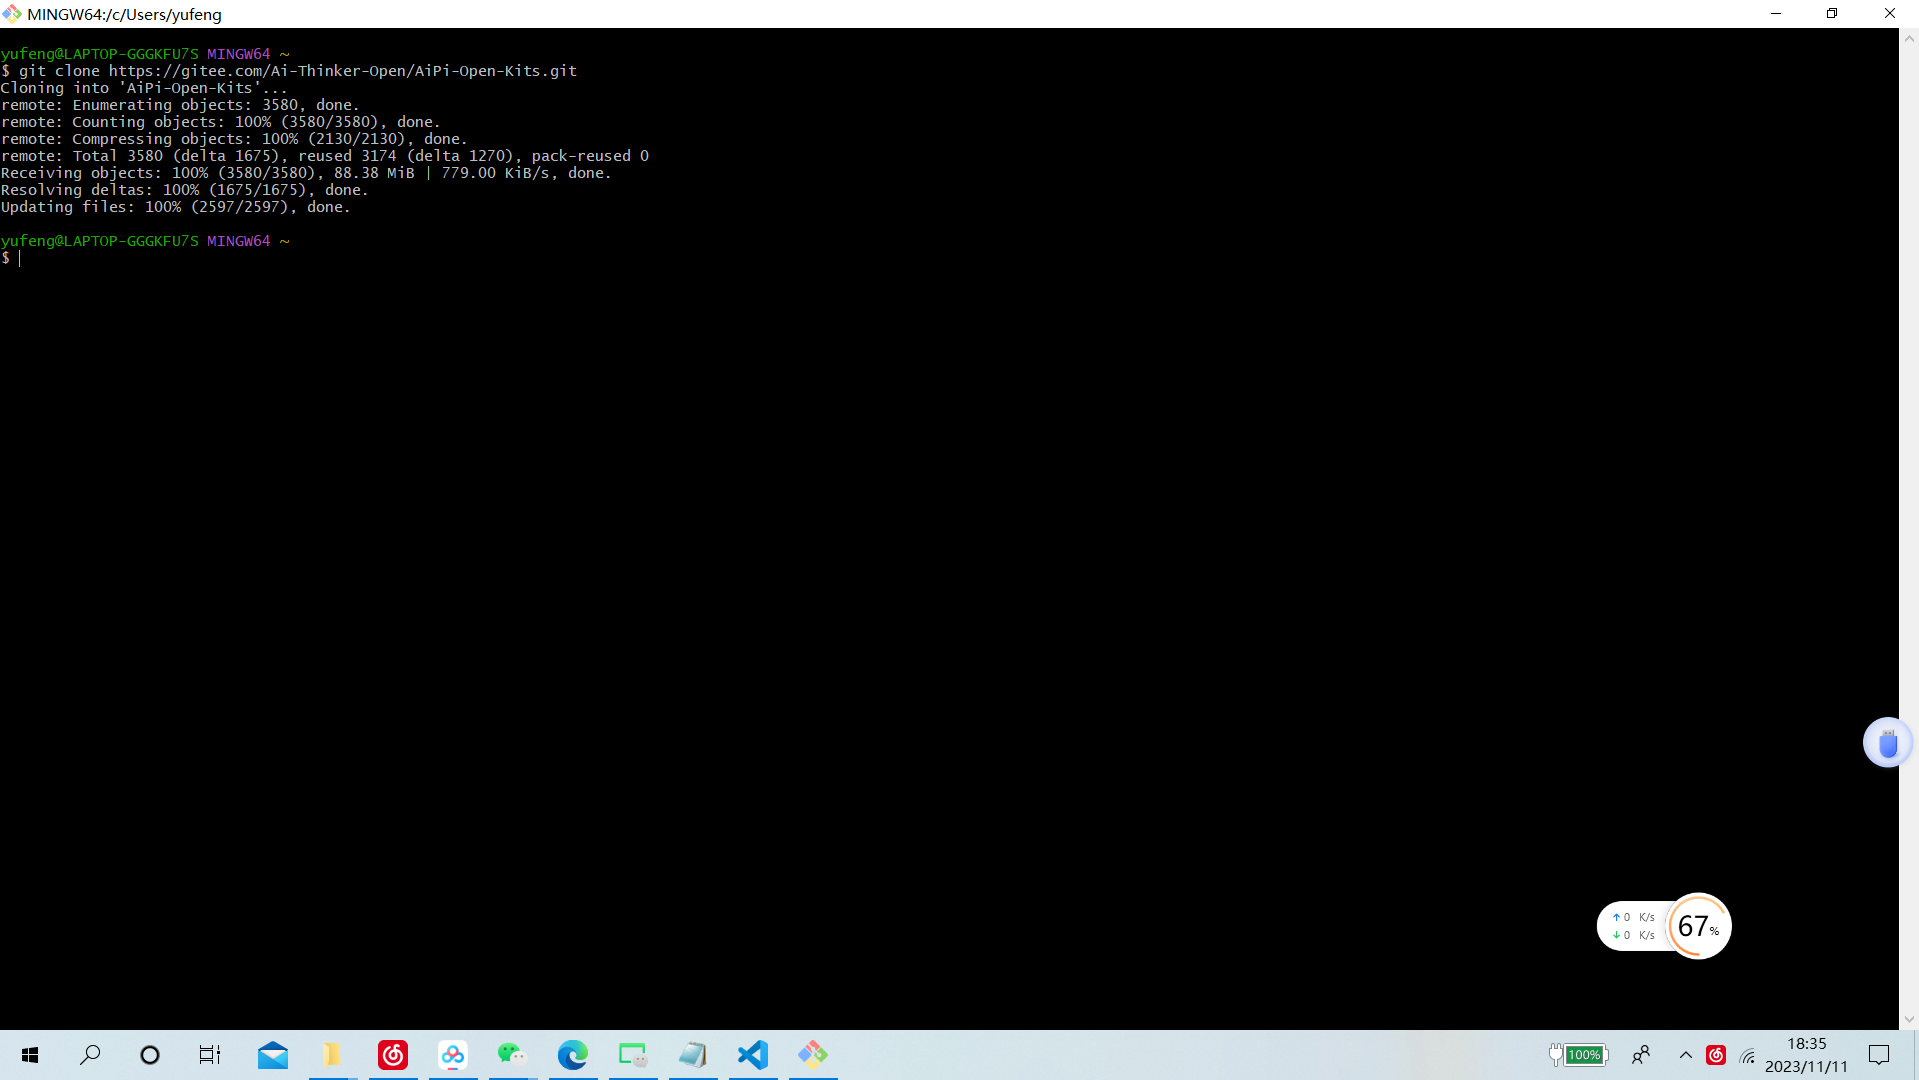Minimize the MINGW64 window

pyautogui.click(x=1776, y=14)
